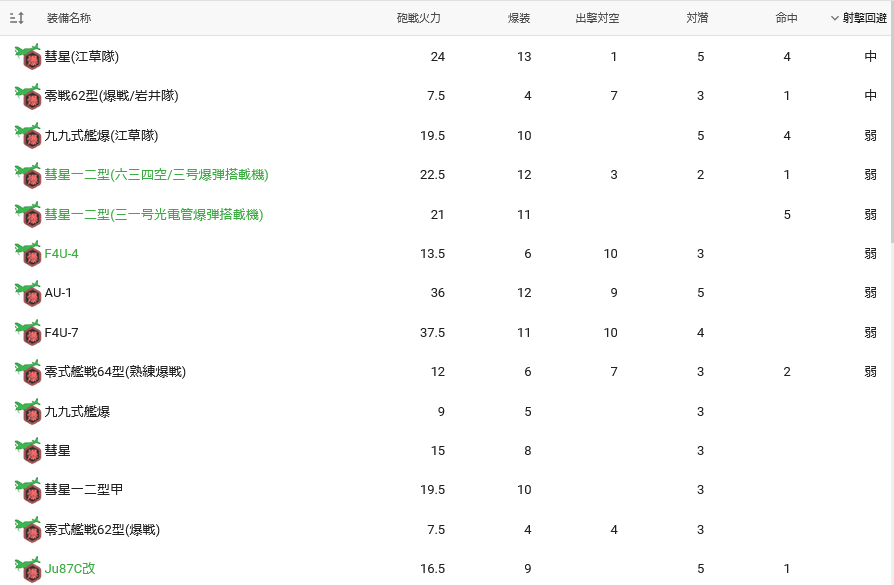Sort table by 砲戦火力 column header
Screen dimensions: 894x585
pos(418,18)
